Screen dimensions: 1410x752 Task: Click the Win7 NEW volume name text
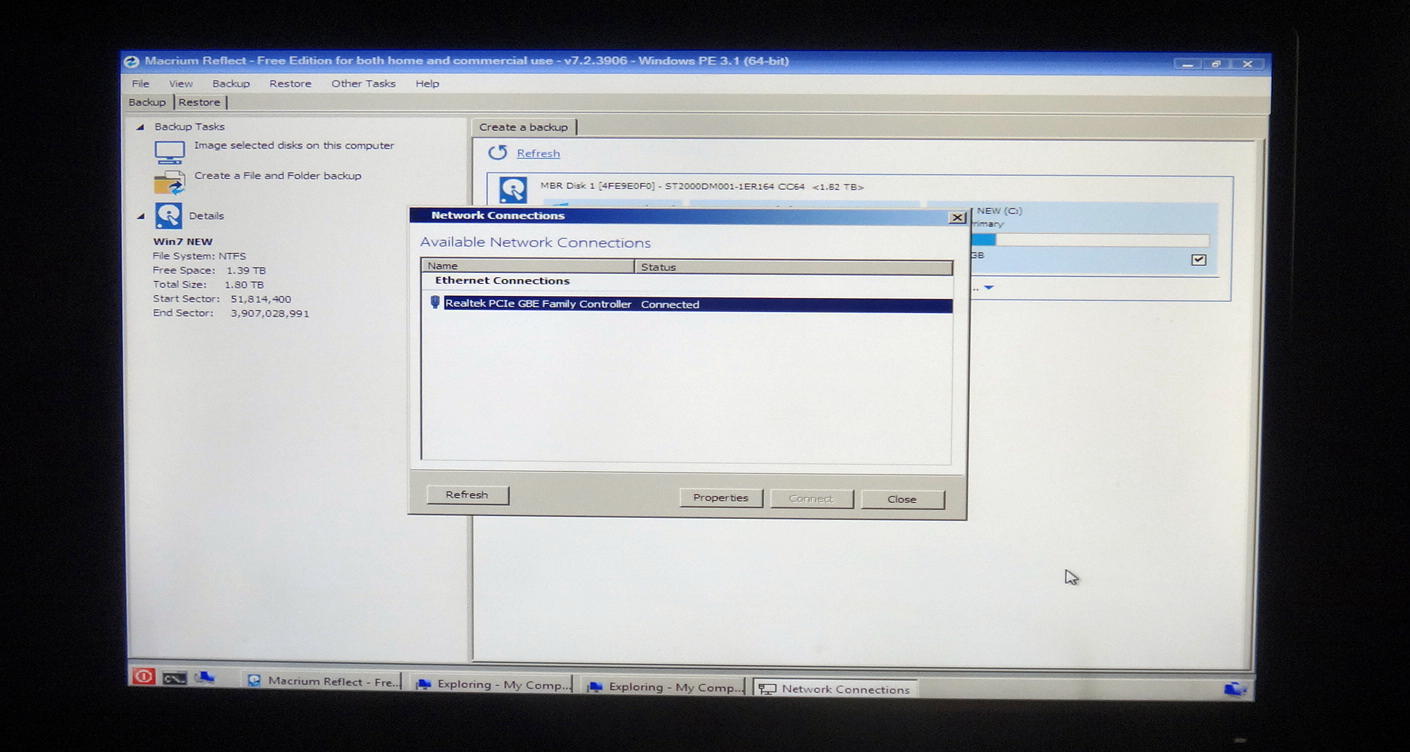(182, 242)
